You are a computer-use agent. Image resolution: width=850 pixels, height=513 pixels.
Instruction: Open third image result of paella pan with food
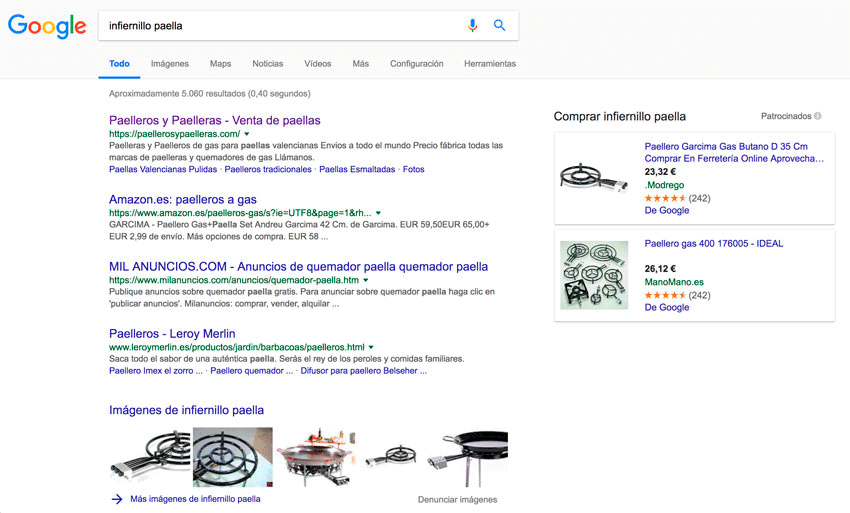[315, 457]
